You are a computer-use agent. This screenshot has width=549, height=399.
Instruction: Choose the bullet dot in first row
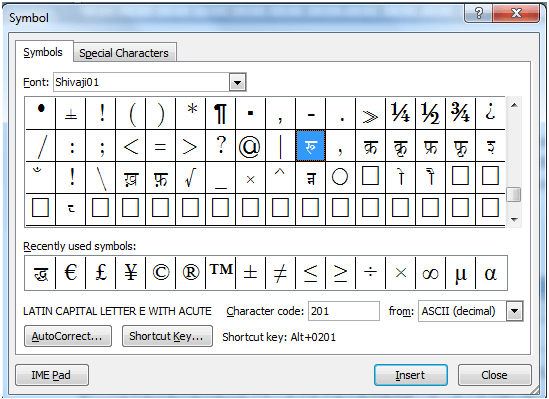(x=40, y=113)
